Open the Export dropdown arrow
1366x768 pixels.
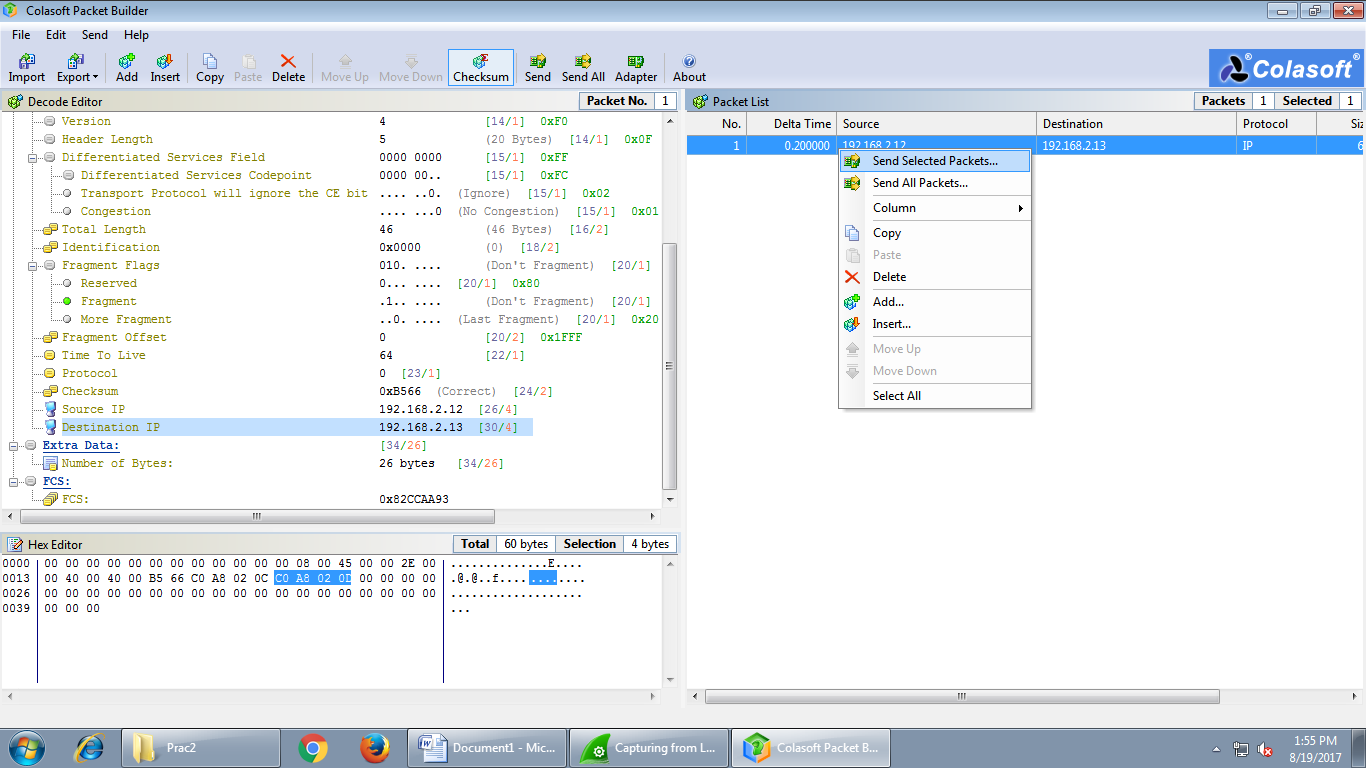(x=95, y=77)
